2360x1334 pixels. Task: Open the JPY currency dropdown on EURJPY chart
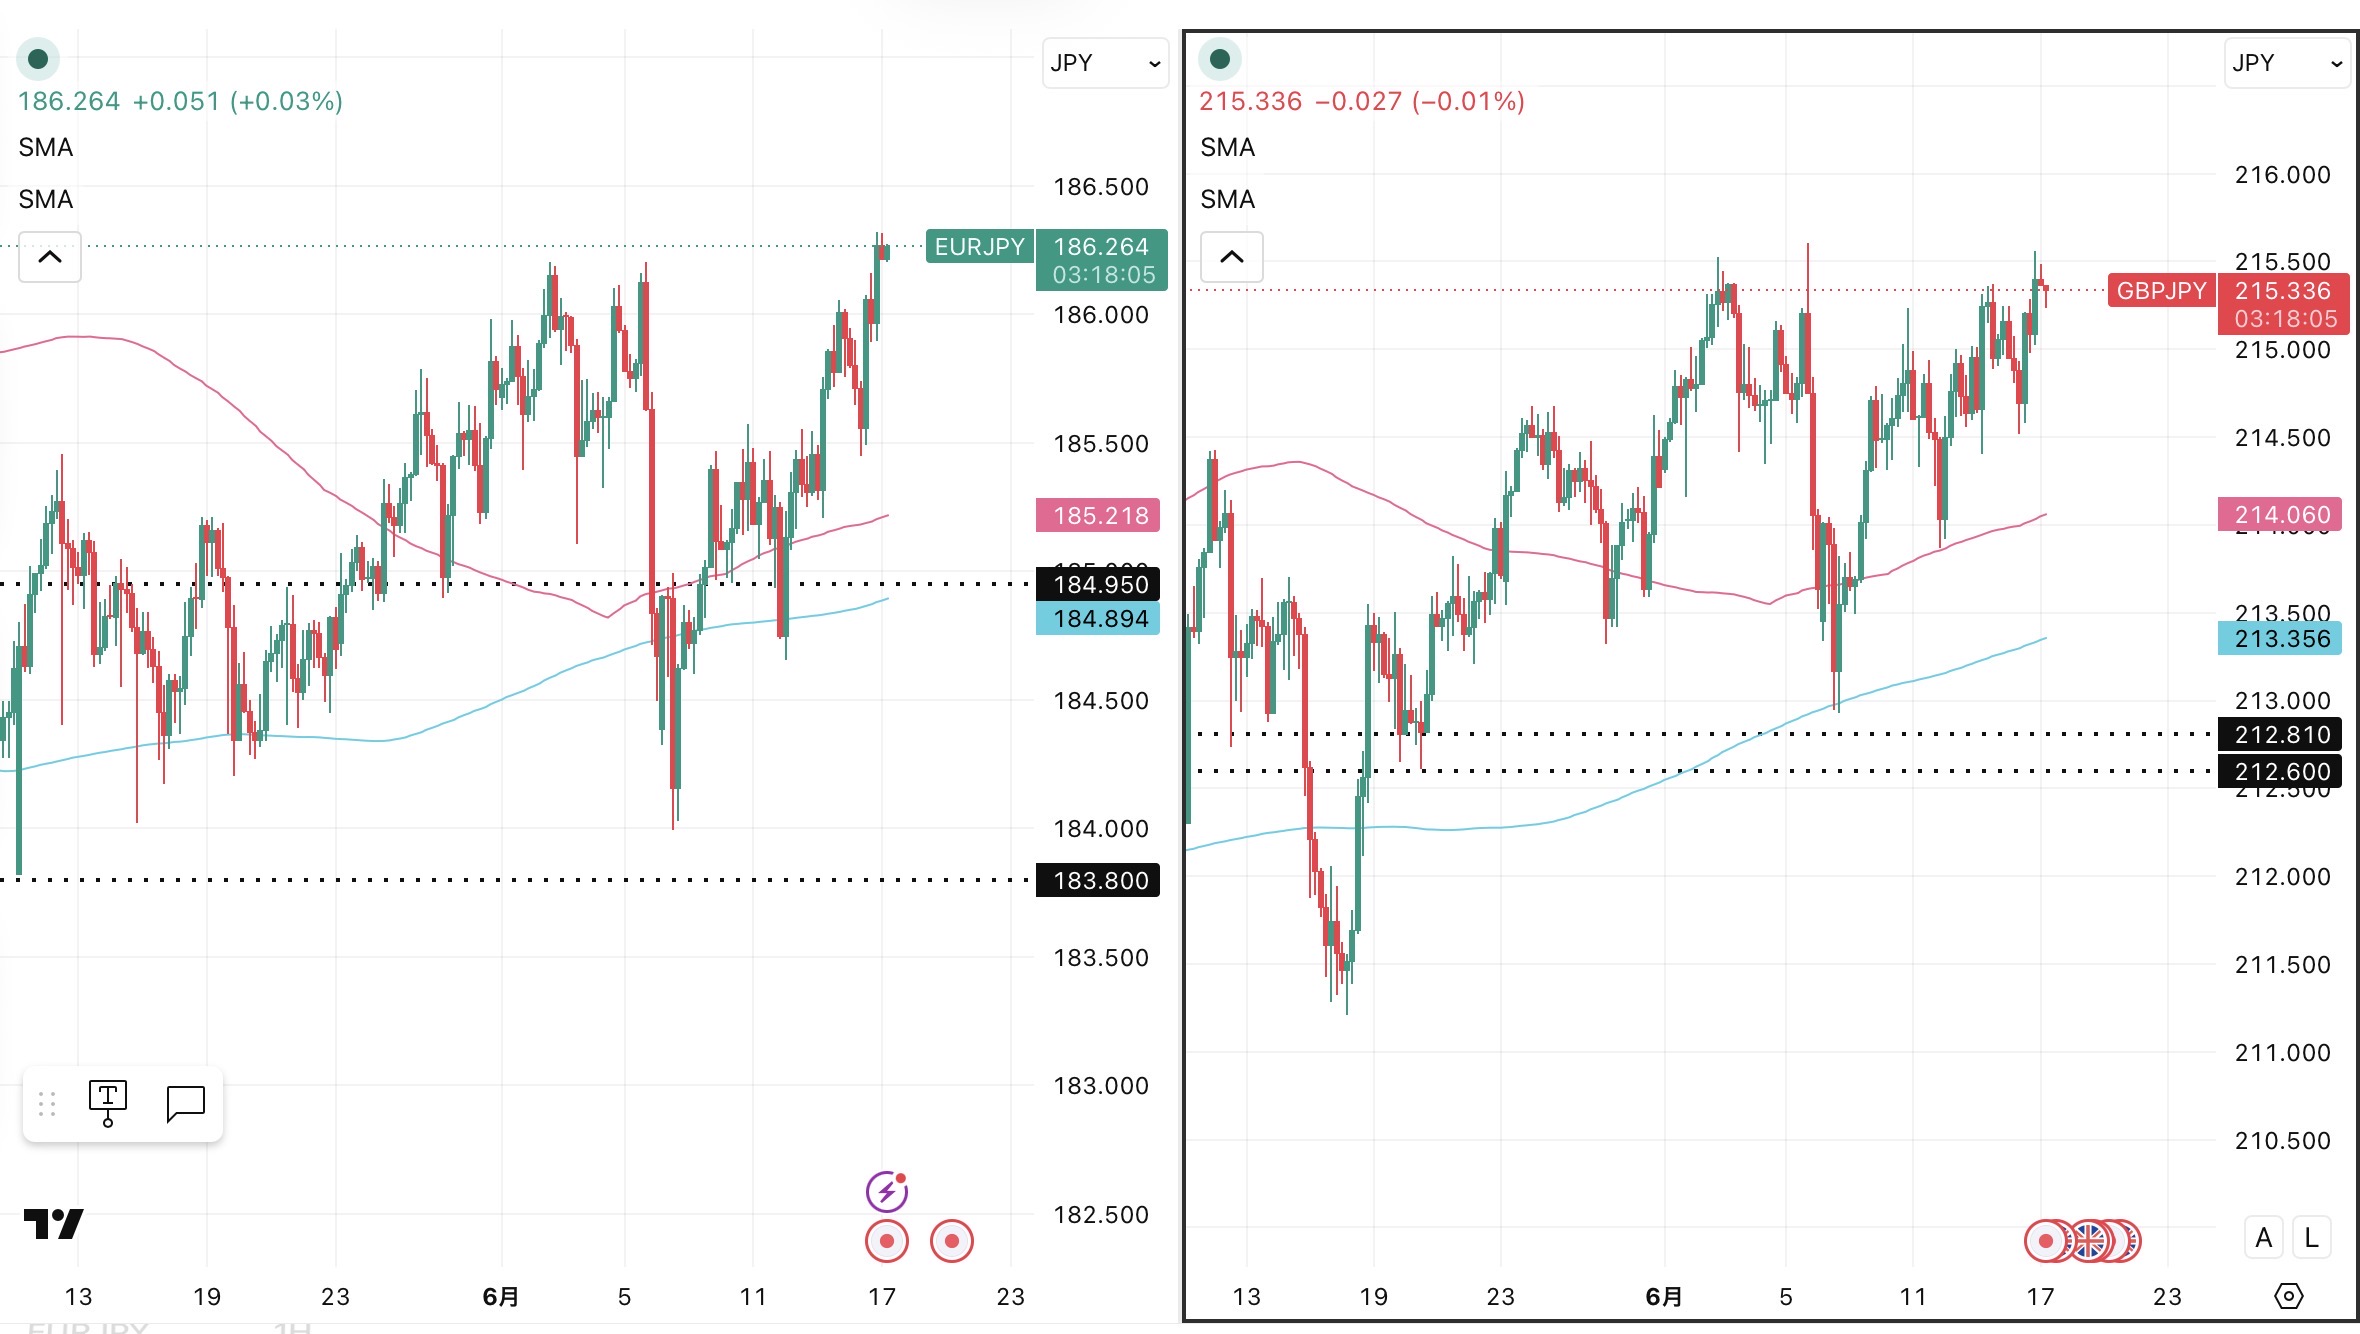point(1105,63)
